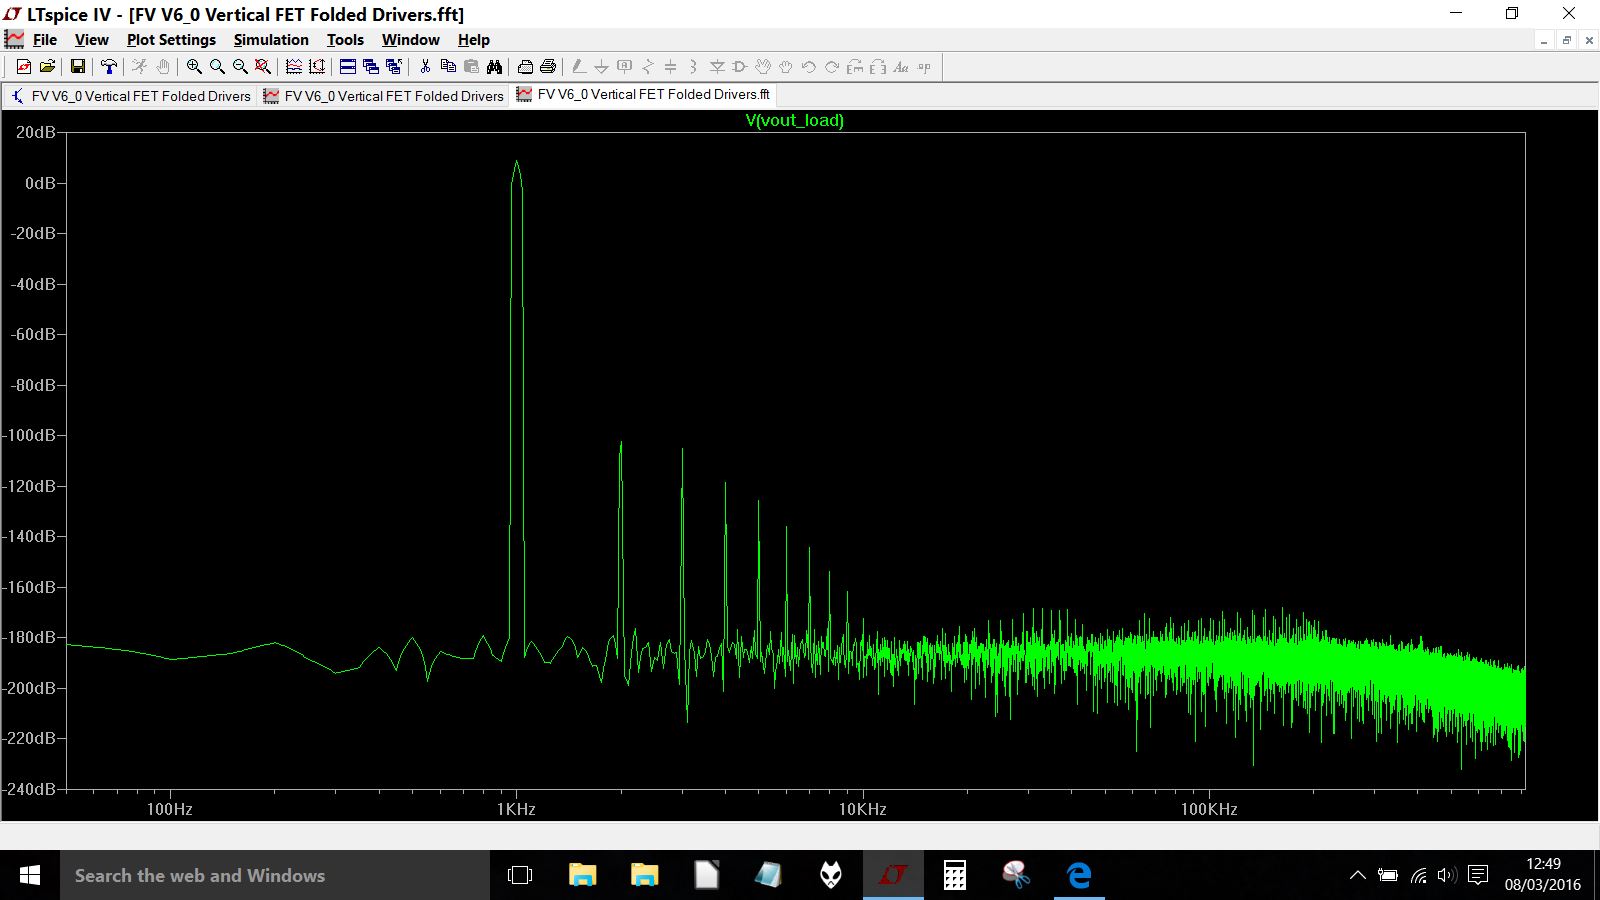Click the Draw Wire pencil icon
Screen dimensions: 1600x900
click(x=578, y=67)
